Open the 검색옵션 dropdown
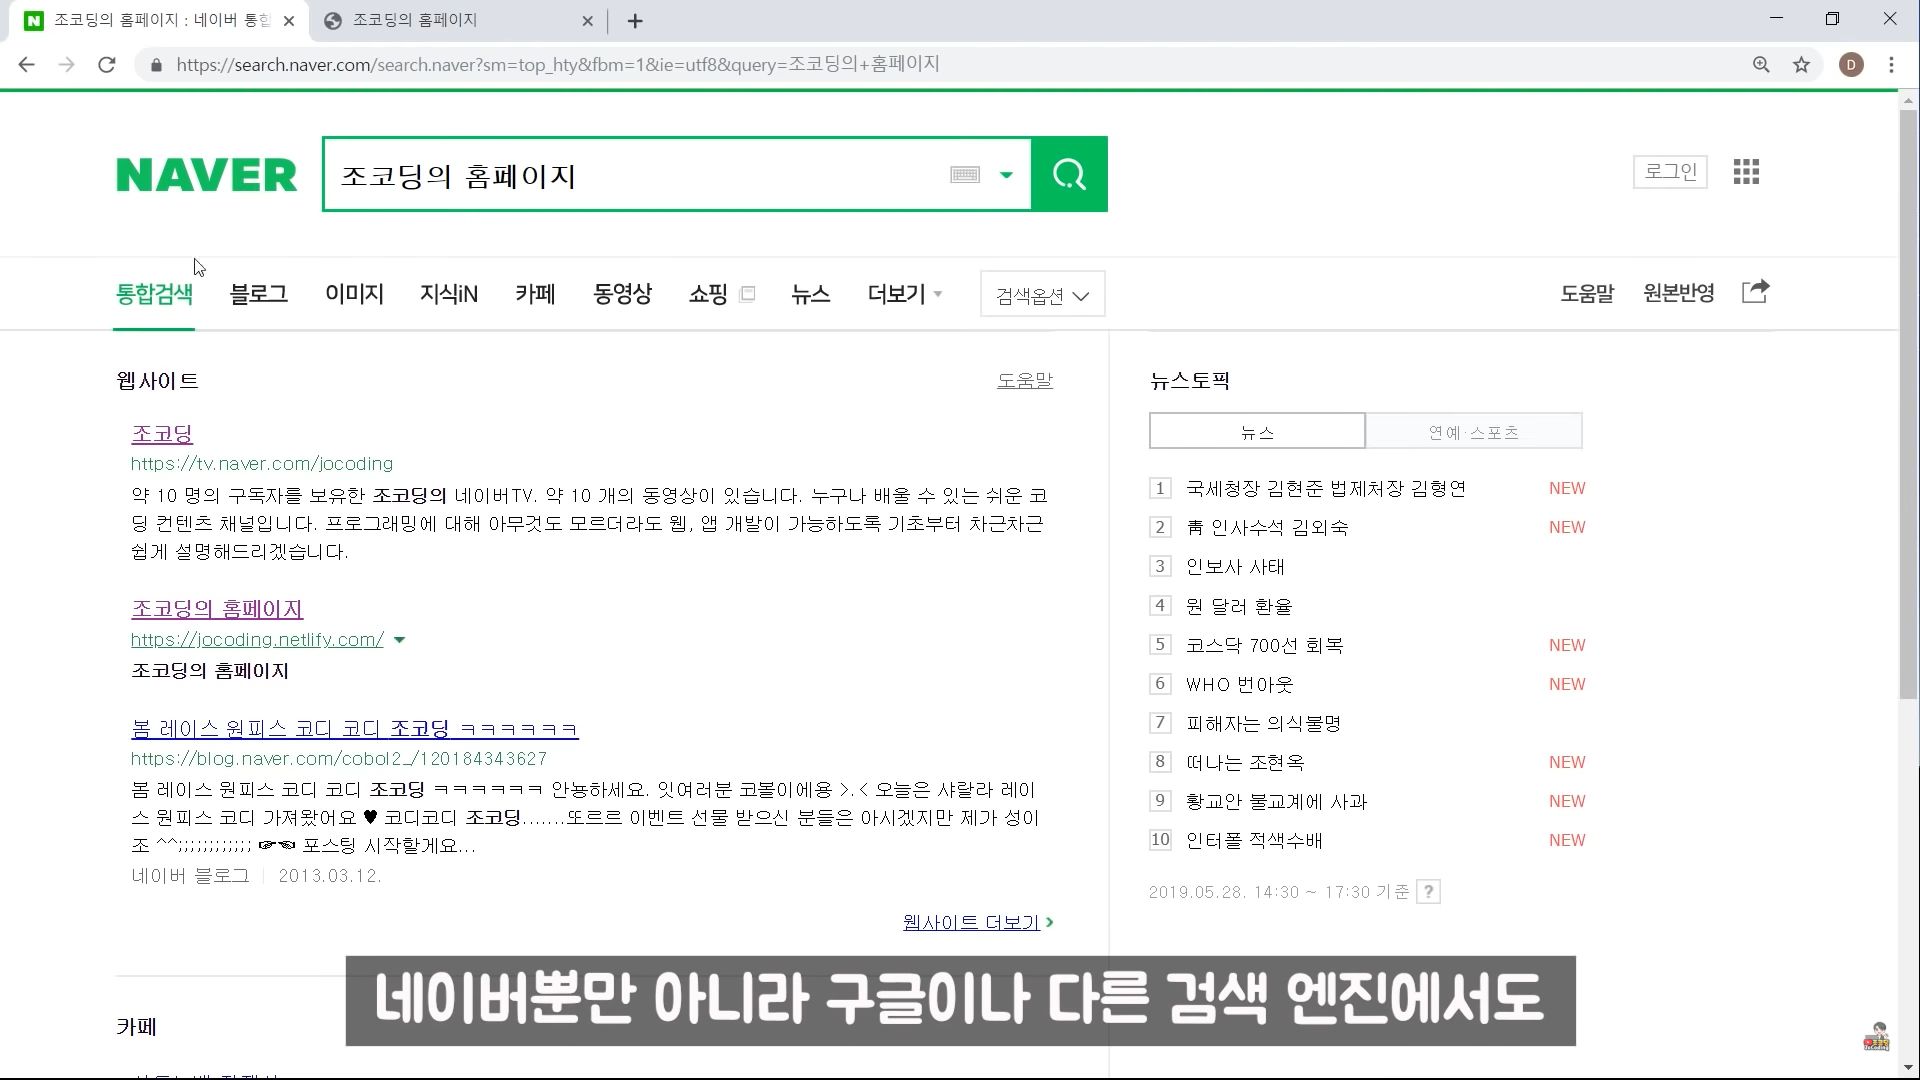The width and height of the screenshot is (1920, 1080). pyautogui.click(x=1042, y=295)
